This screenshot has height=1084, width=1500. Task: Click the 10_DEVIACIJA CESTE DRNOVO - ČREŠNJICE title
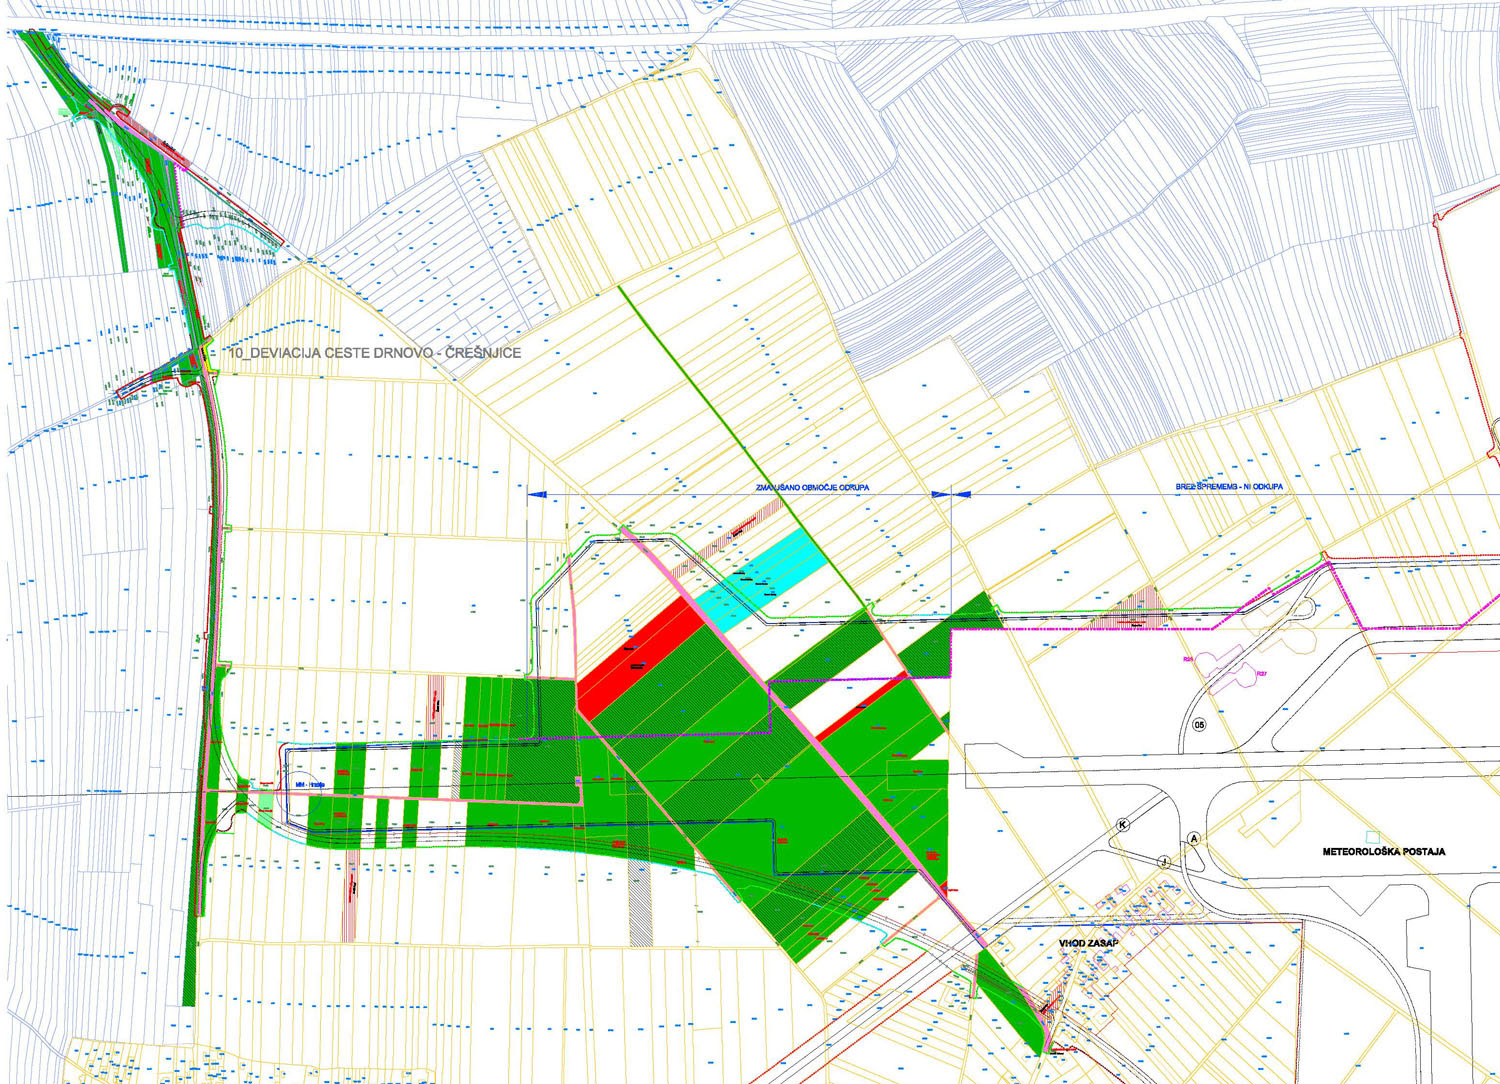coord(375,353)
